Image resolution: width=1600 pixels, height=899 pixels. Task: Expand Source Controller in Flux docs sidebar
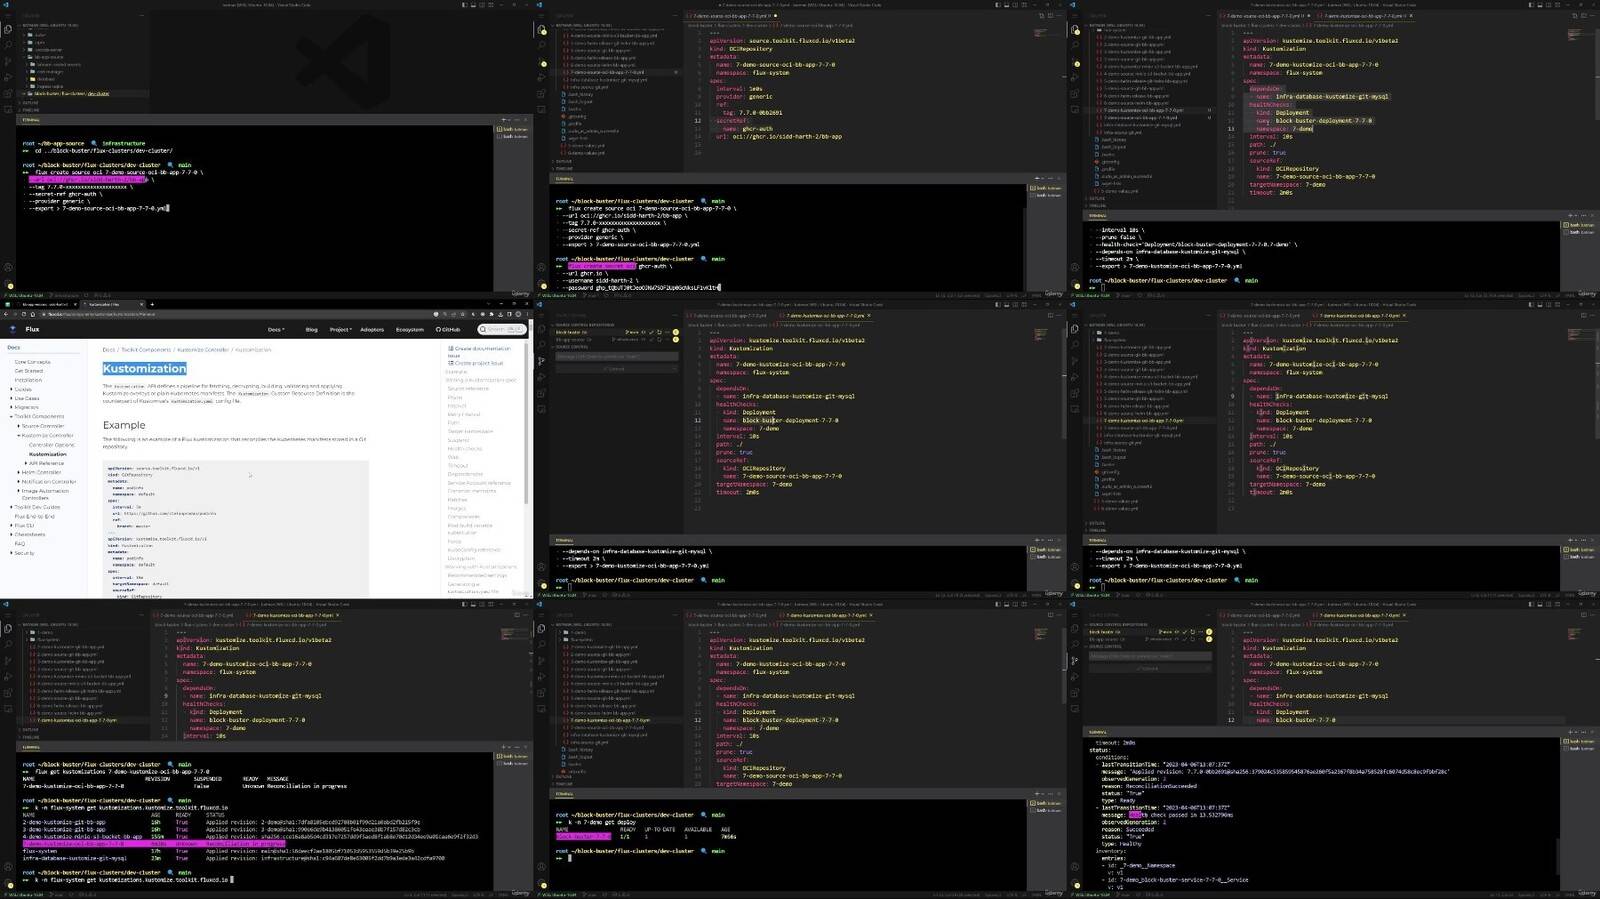(18, 426)
